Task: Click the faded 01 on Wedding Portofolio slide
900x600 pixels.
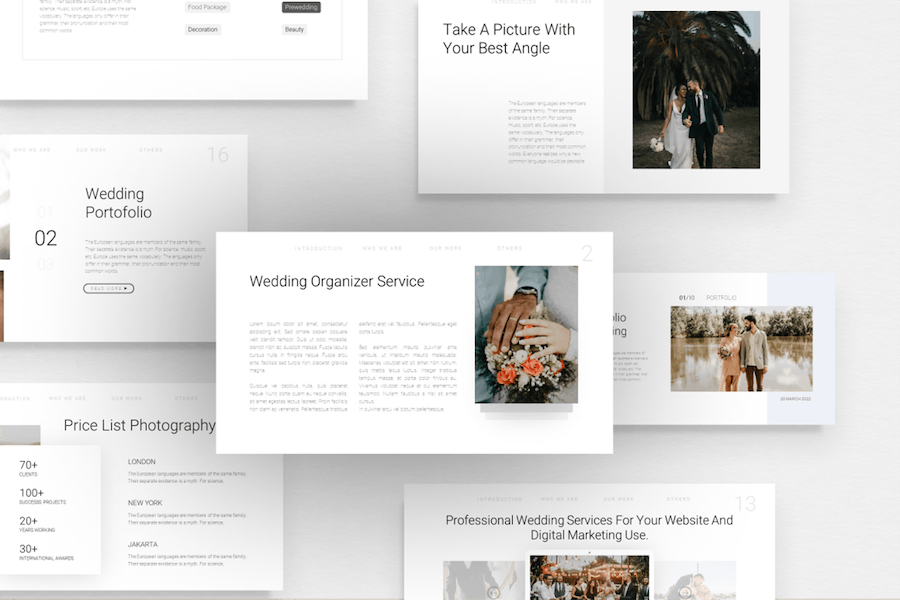Action: tap(45, 212)
